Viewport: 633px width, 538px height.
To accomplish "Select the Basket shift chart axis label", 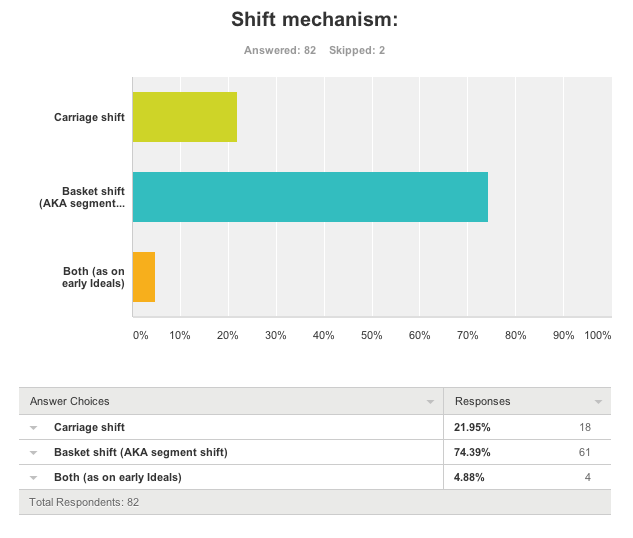I will click(93, 197).
